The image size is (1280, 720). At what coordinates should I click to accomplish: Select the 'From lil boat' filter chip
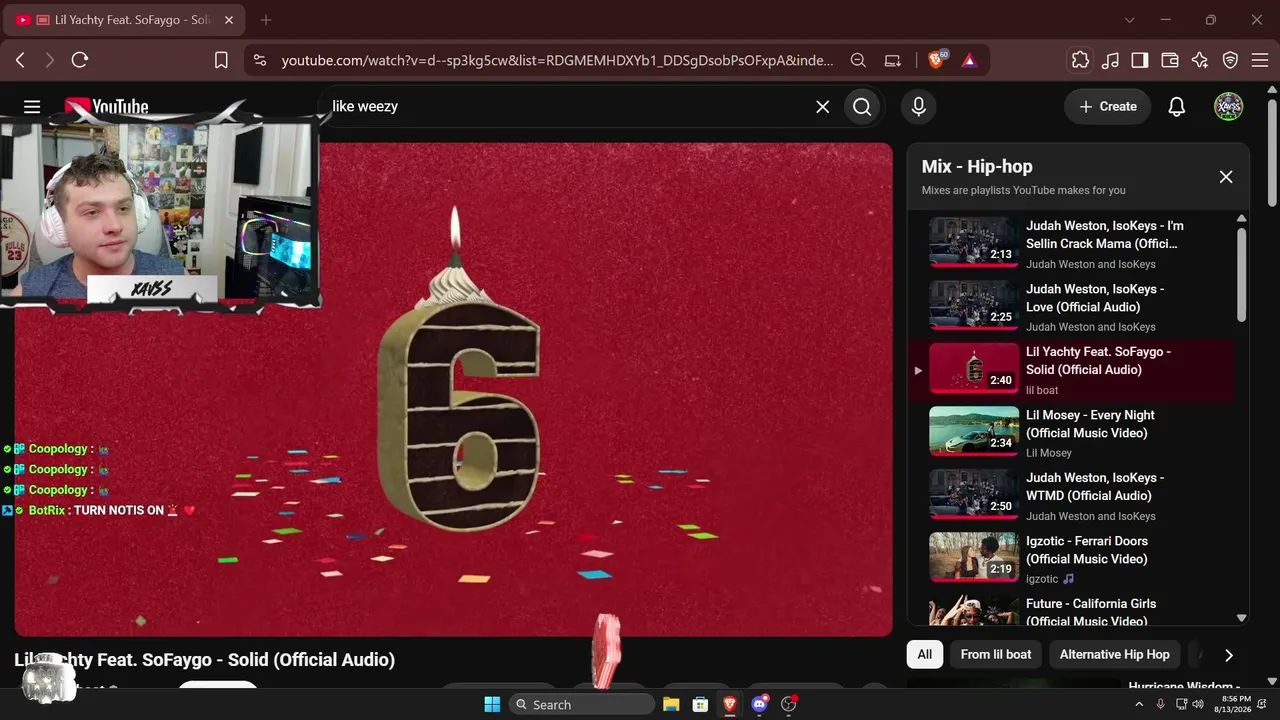click(x=996, y=654)
